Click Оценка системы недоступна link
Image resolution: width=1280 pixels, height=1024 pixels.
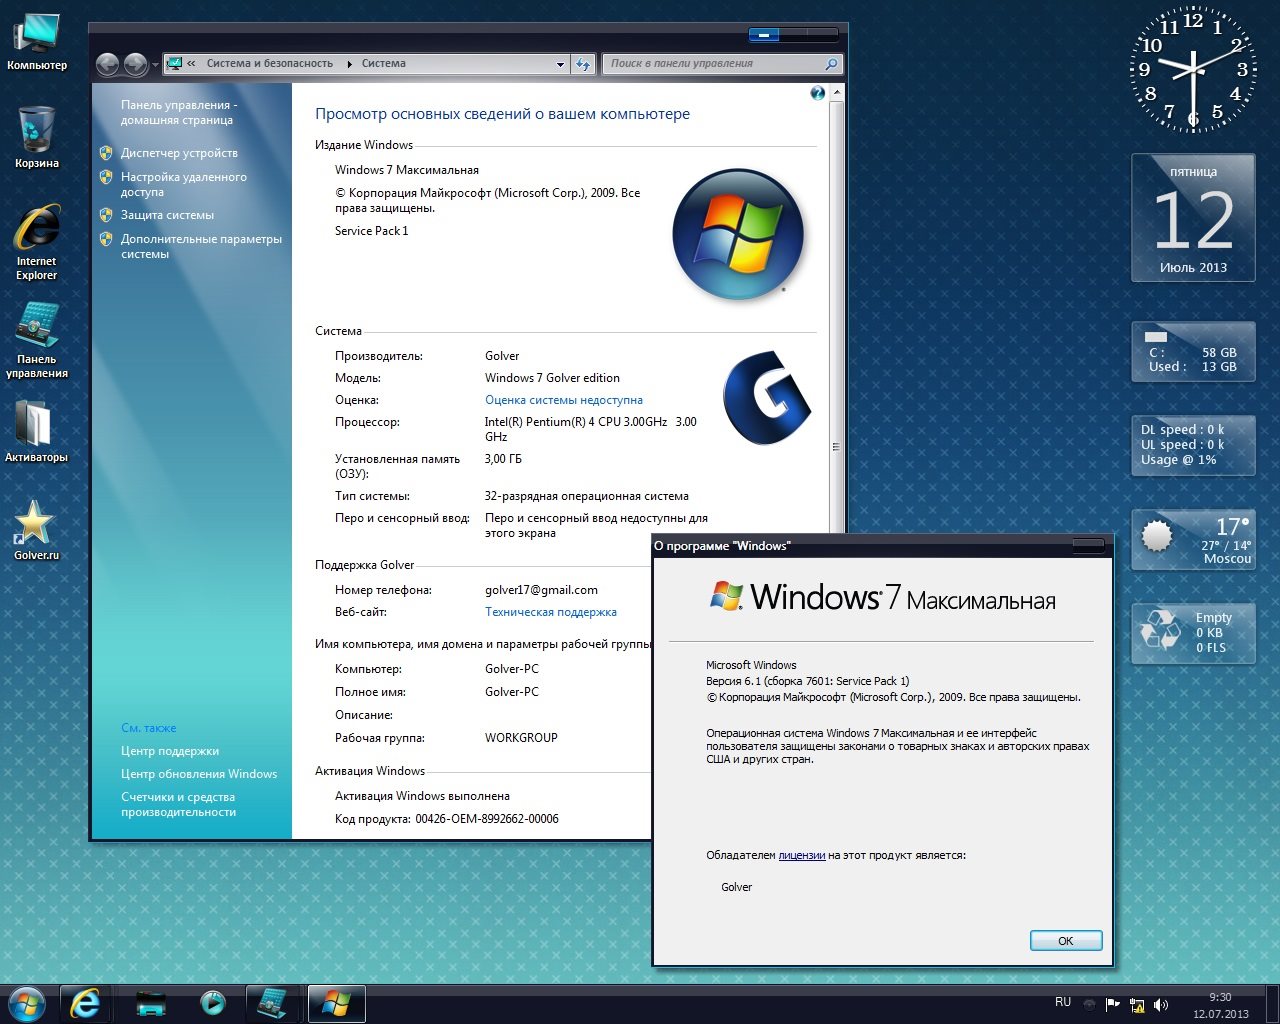click(564, 400)
